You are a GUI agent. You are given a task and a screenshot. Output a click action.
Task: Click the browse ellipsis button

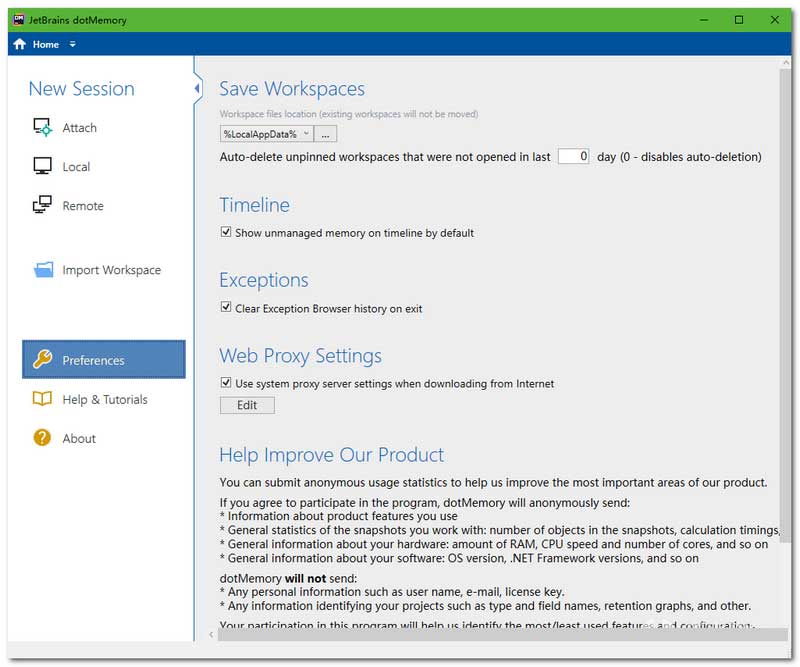325,134
